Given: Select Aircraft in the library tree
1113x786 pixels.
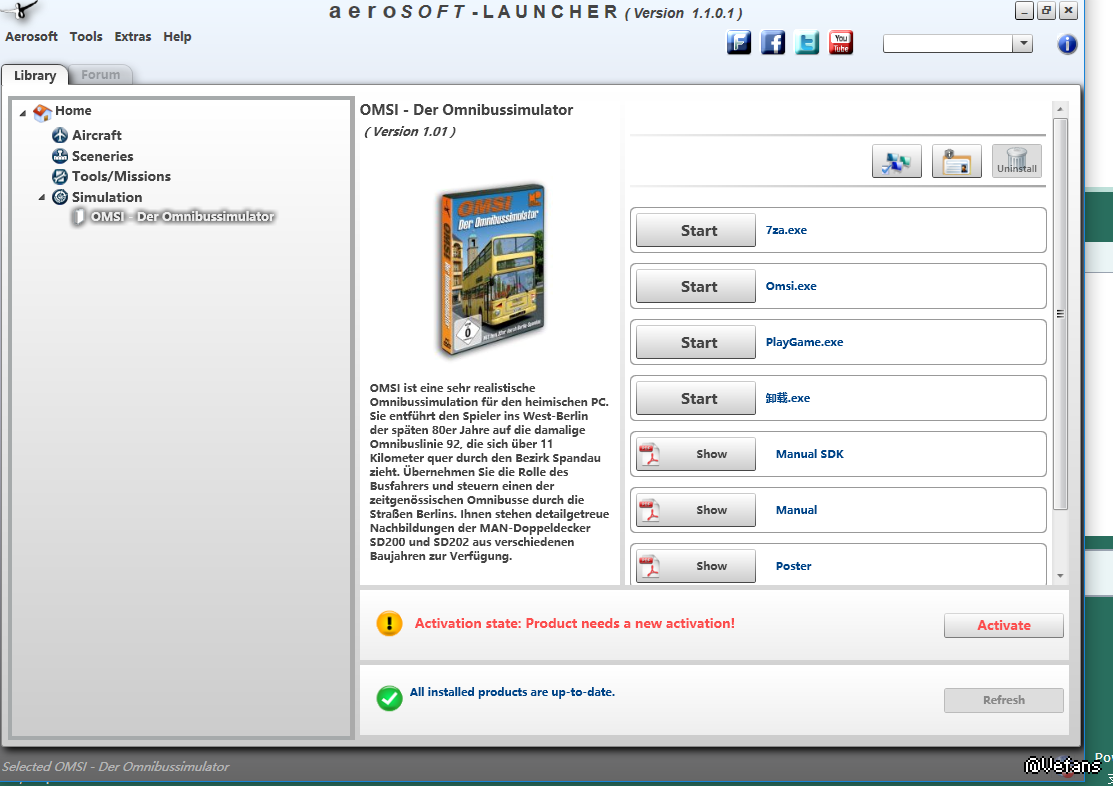Looking at the screenshot, I should 97,135.
